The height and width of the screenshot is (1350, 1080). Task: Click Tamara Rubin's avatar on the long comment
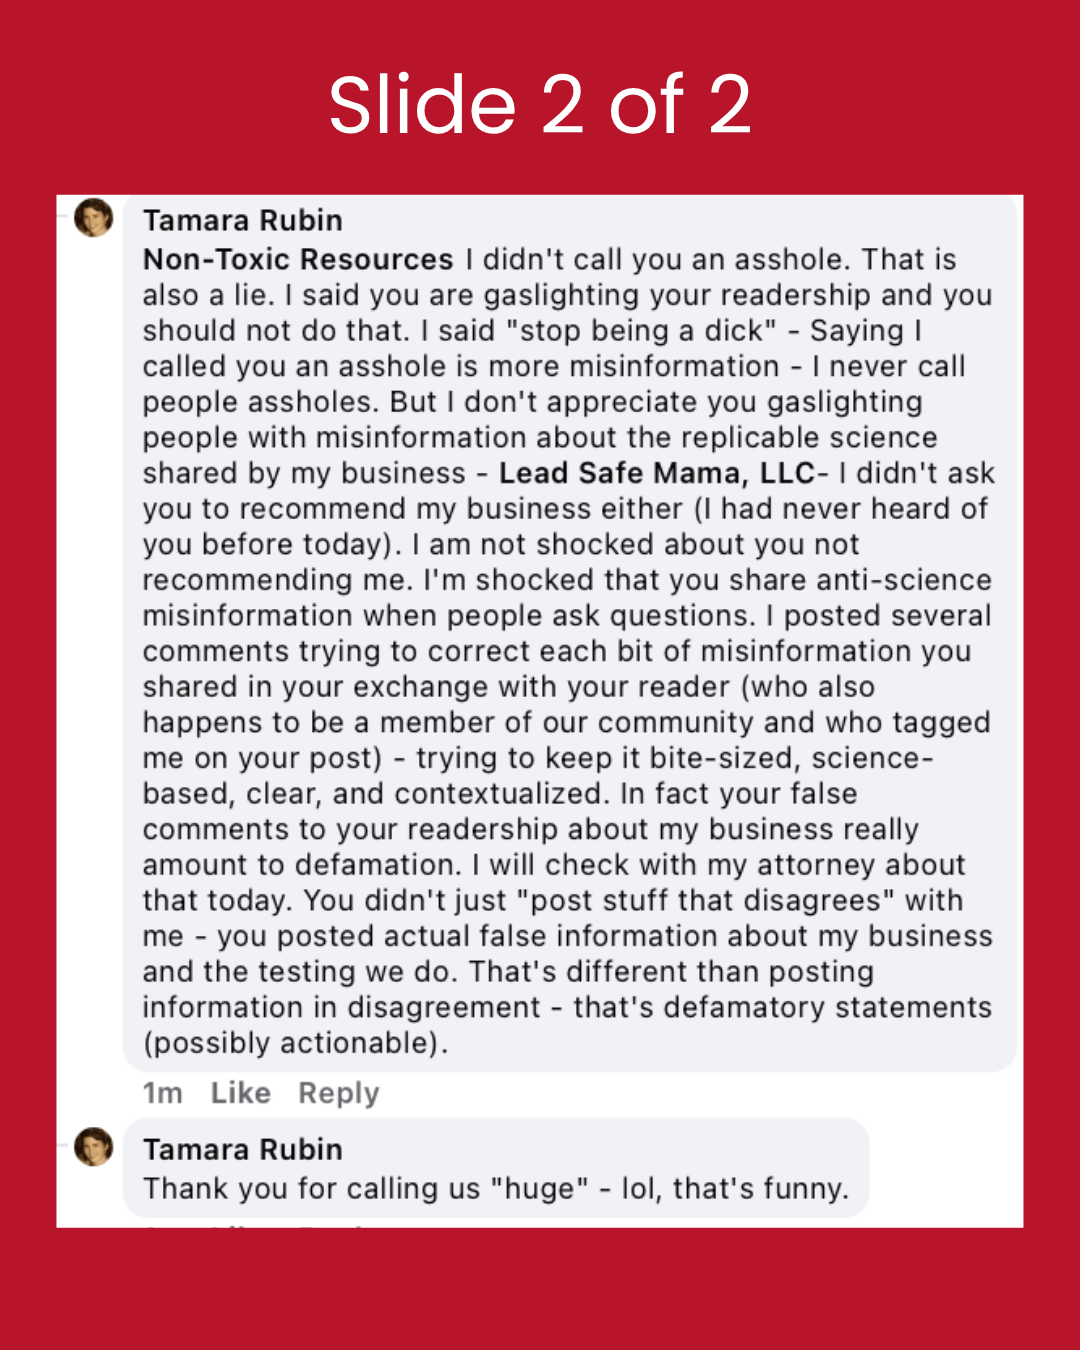coord(94,218)
